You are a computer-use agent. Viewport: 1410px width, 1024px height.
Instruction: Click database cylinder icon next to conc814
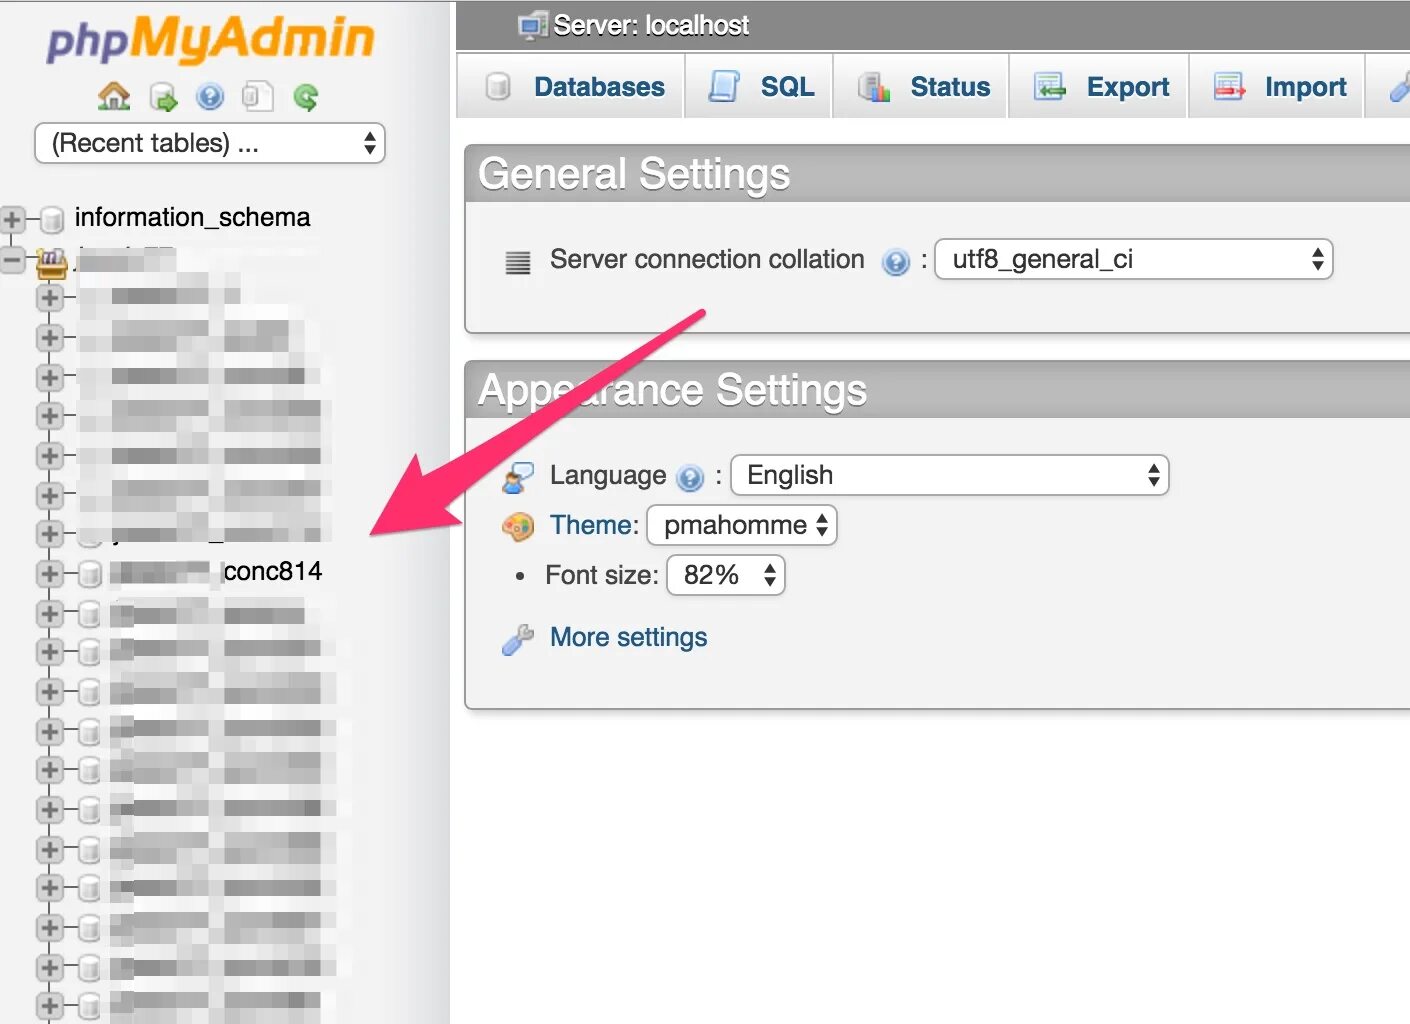[x=90, y=573]
